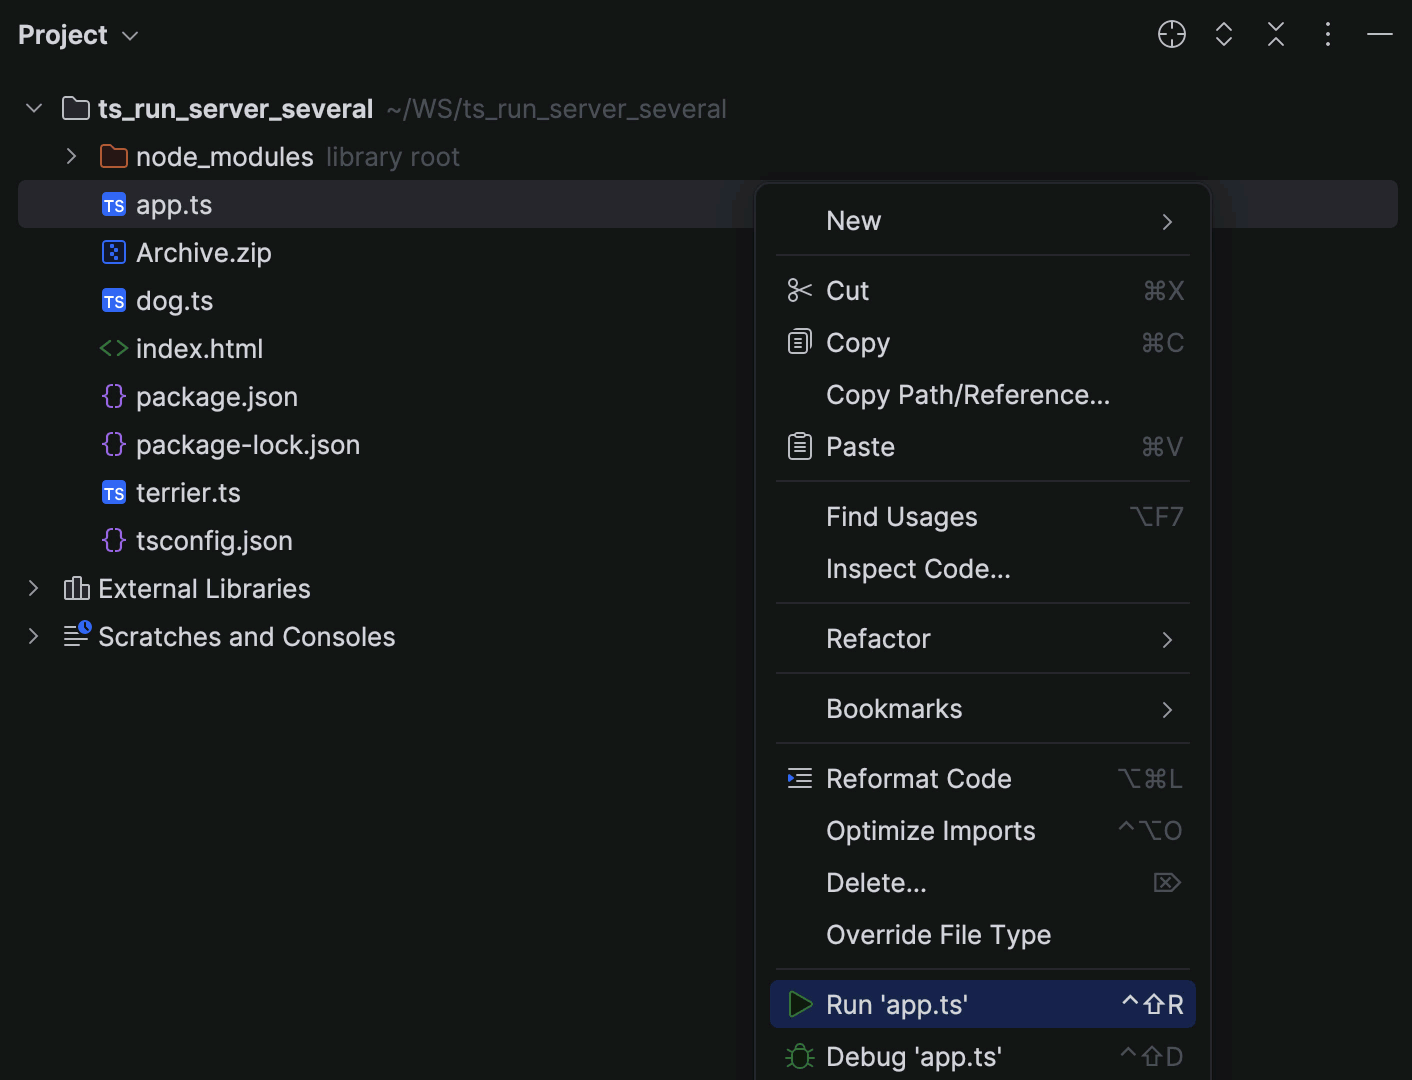Click the scissors icon next to Cut
The height and width of the screenshot is (1080, 1412).
(799, 290)
